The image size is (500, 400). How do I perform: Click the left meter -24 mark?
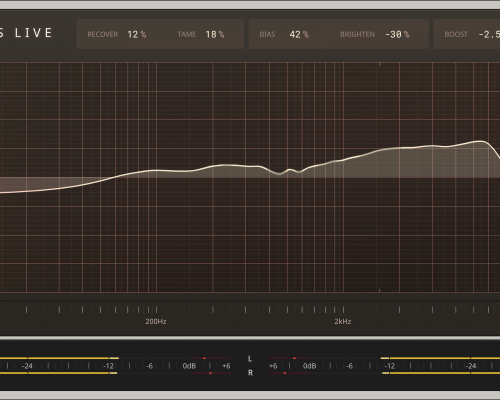(x=27, y=366)
